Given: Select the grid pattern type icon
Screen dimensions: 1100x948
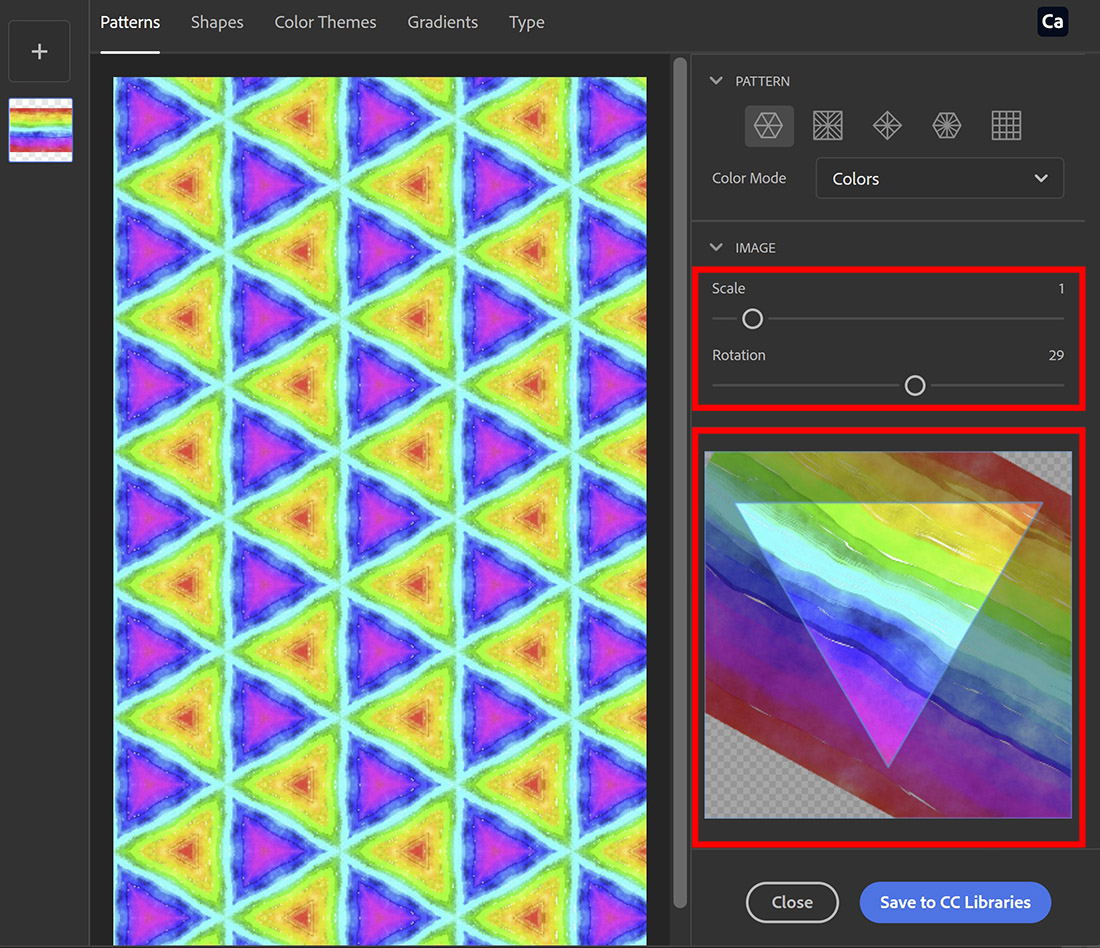Looking at the screenshot, I should (1005, 125).
